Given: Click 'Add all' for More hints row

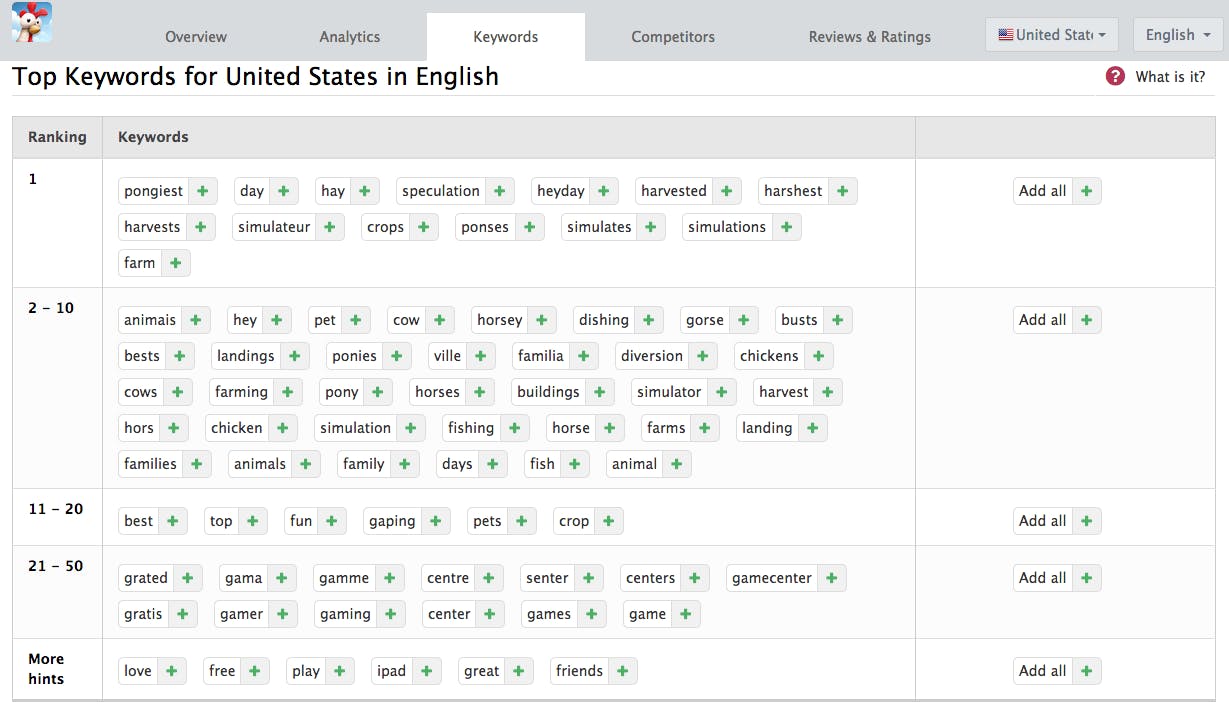Looking at the screenshot, I should point(1056,671).
